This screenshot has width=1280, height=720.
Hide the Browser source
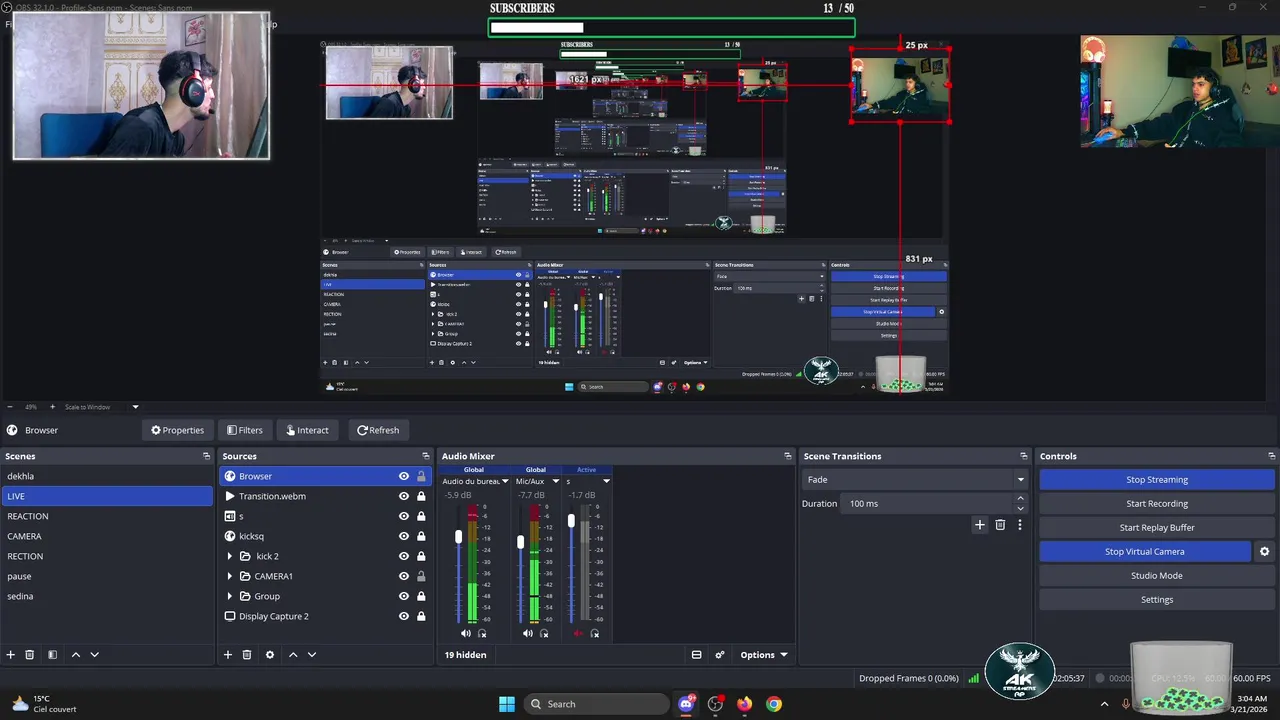(404, 476)
